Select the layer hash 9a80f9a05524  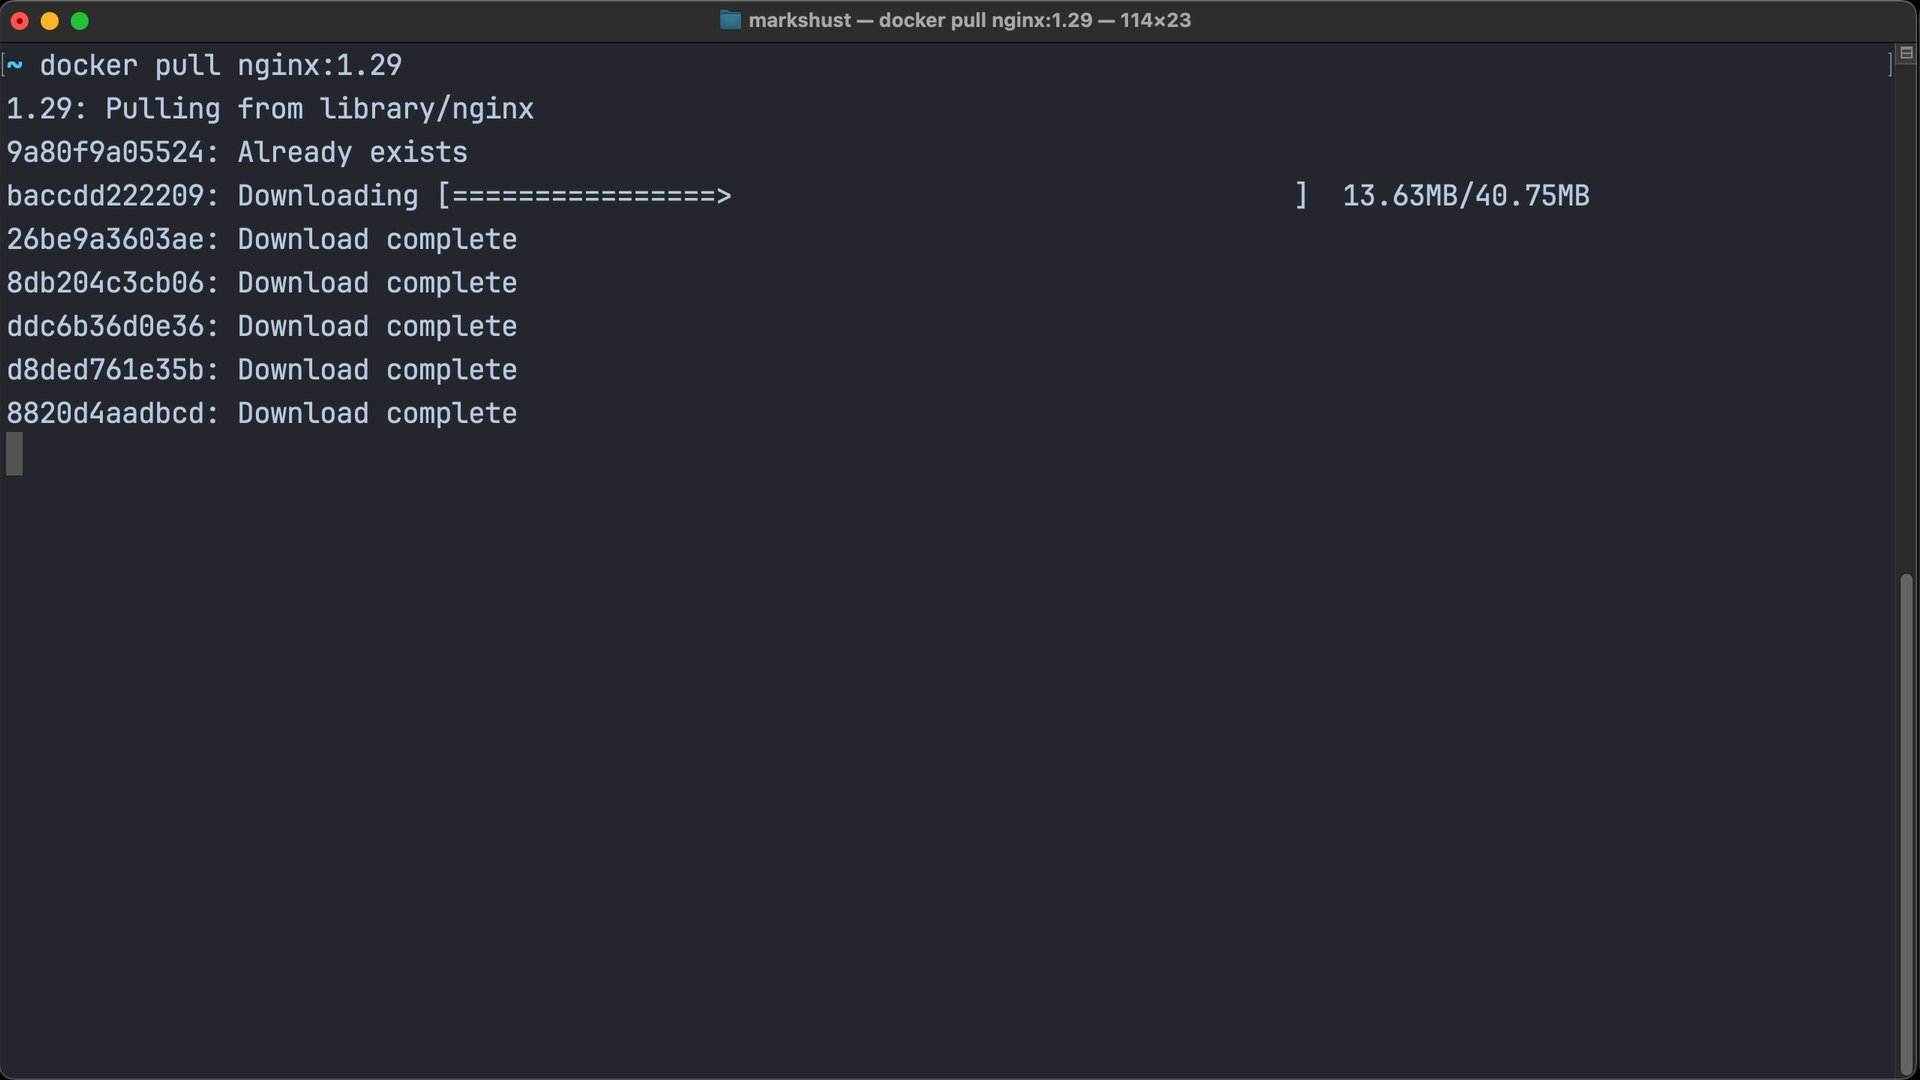pyautogui.click(x=104, y=152)
